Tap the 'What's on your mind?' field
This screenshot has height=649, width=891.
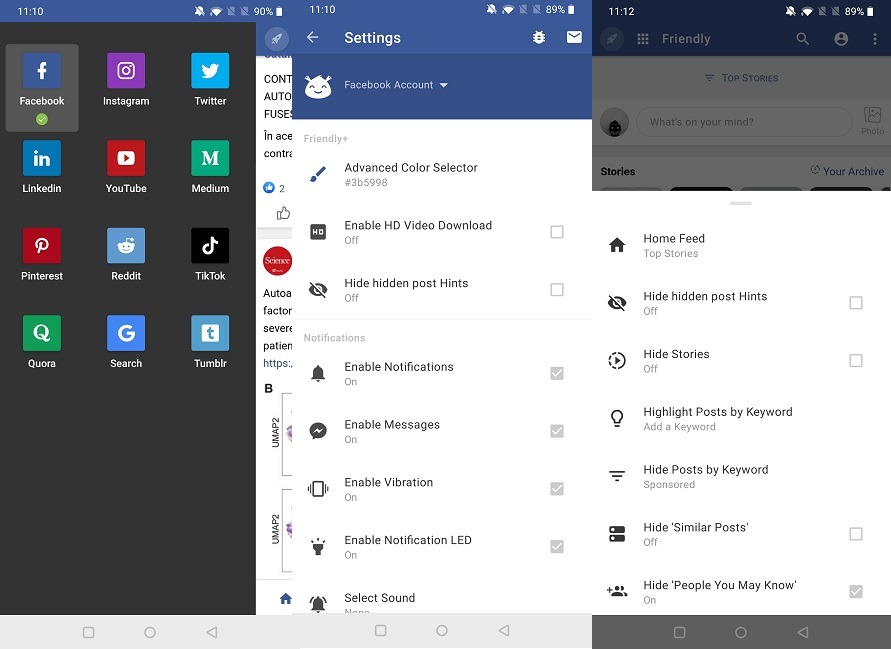(x=744, y=121)
